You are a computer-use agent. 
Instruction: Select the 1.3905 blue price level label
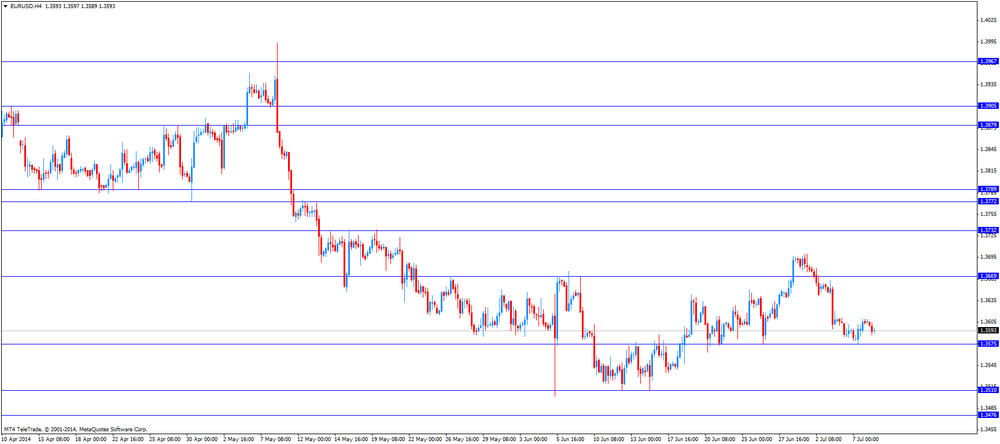pyautogui.click(x=987, y=106)
